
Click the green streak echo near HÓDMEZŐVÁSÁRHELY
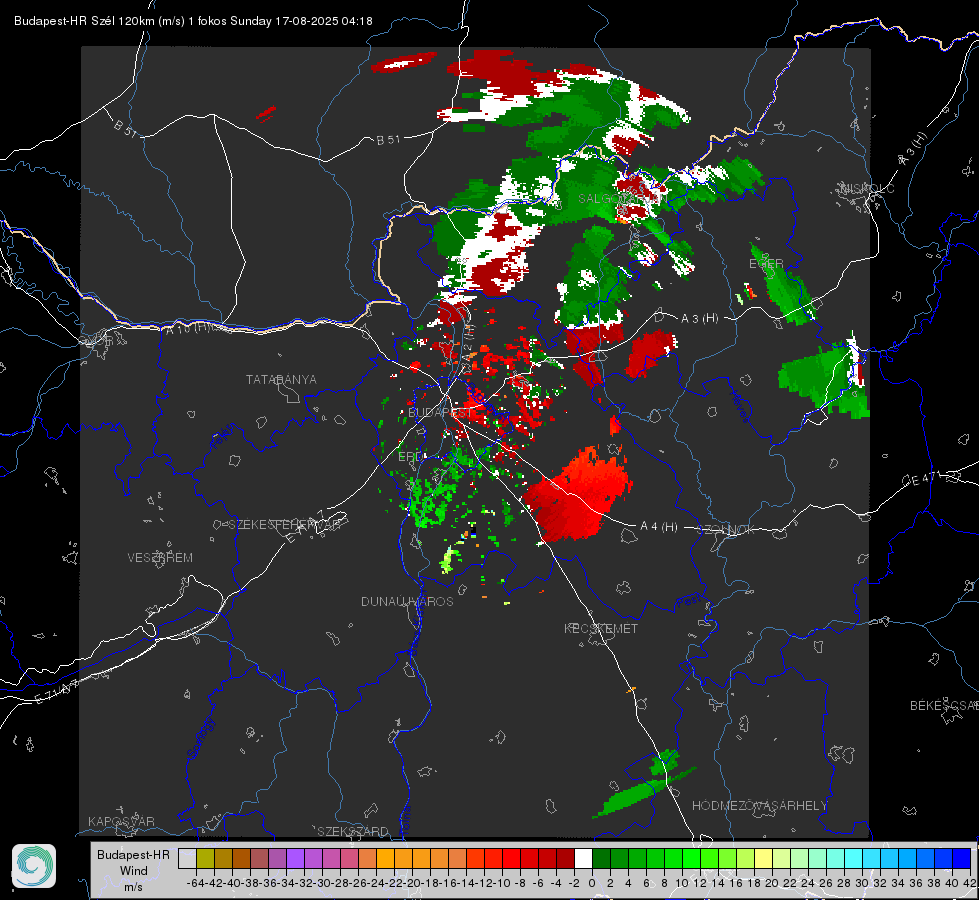tap(644, 792)
